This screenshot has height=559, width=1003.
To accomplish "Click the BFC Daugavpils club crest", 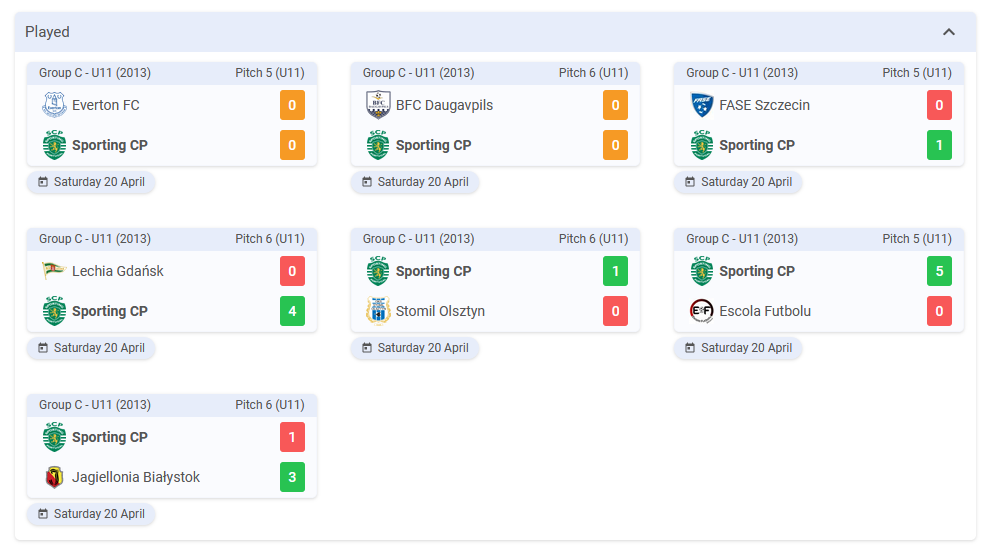I will point(378,105).
